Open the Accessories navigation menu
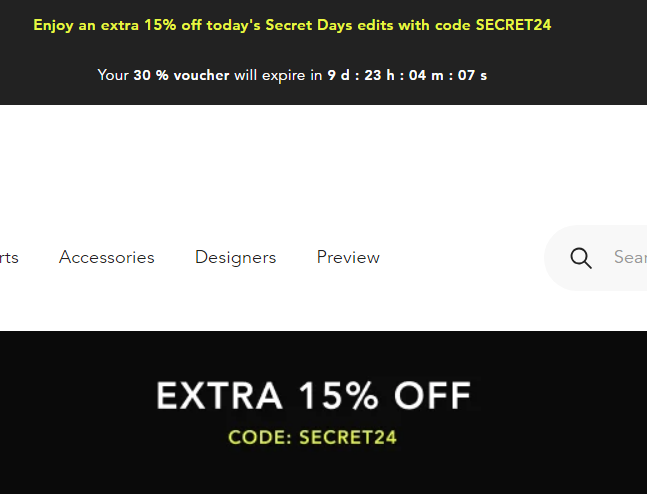Image resolution: width=647 pixels, height=496 pixels. click(107, 258)
